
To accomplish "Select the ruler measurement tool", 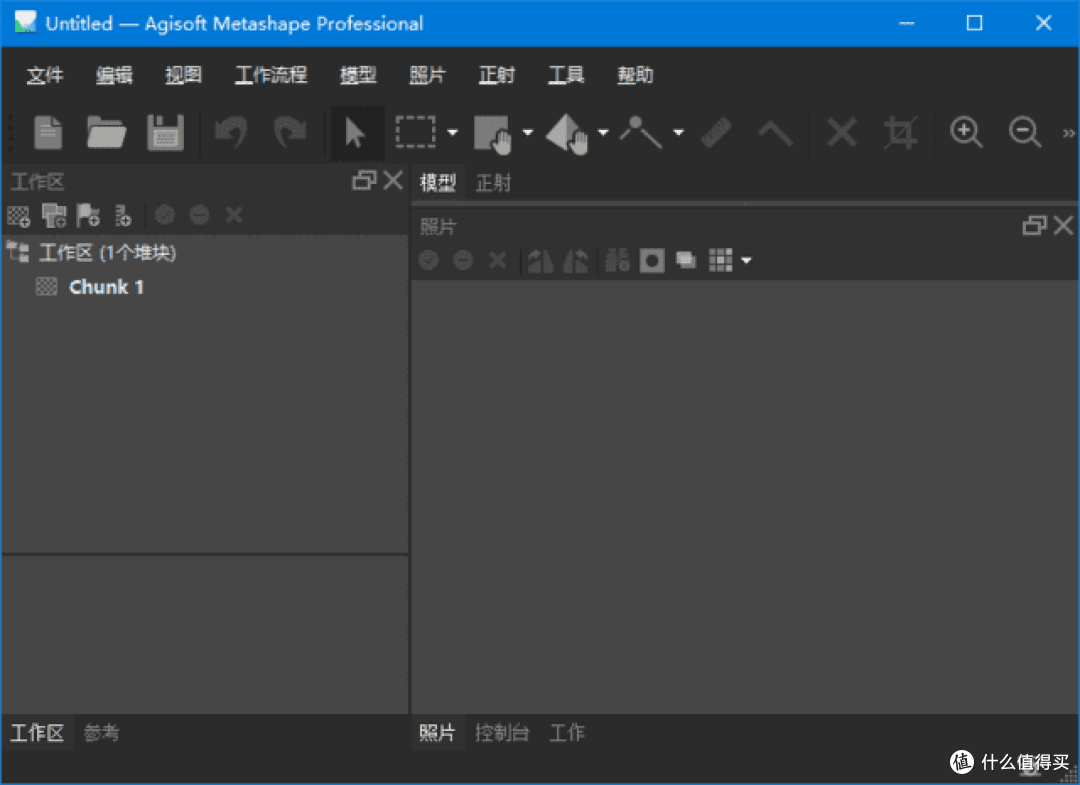I will [716, 132].
